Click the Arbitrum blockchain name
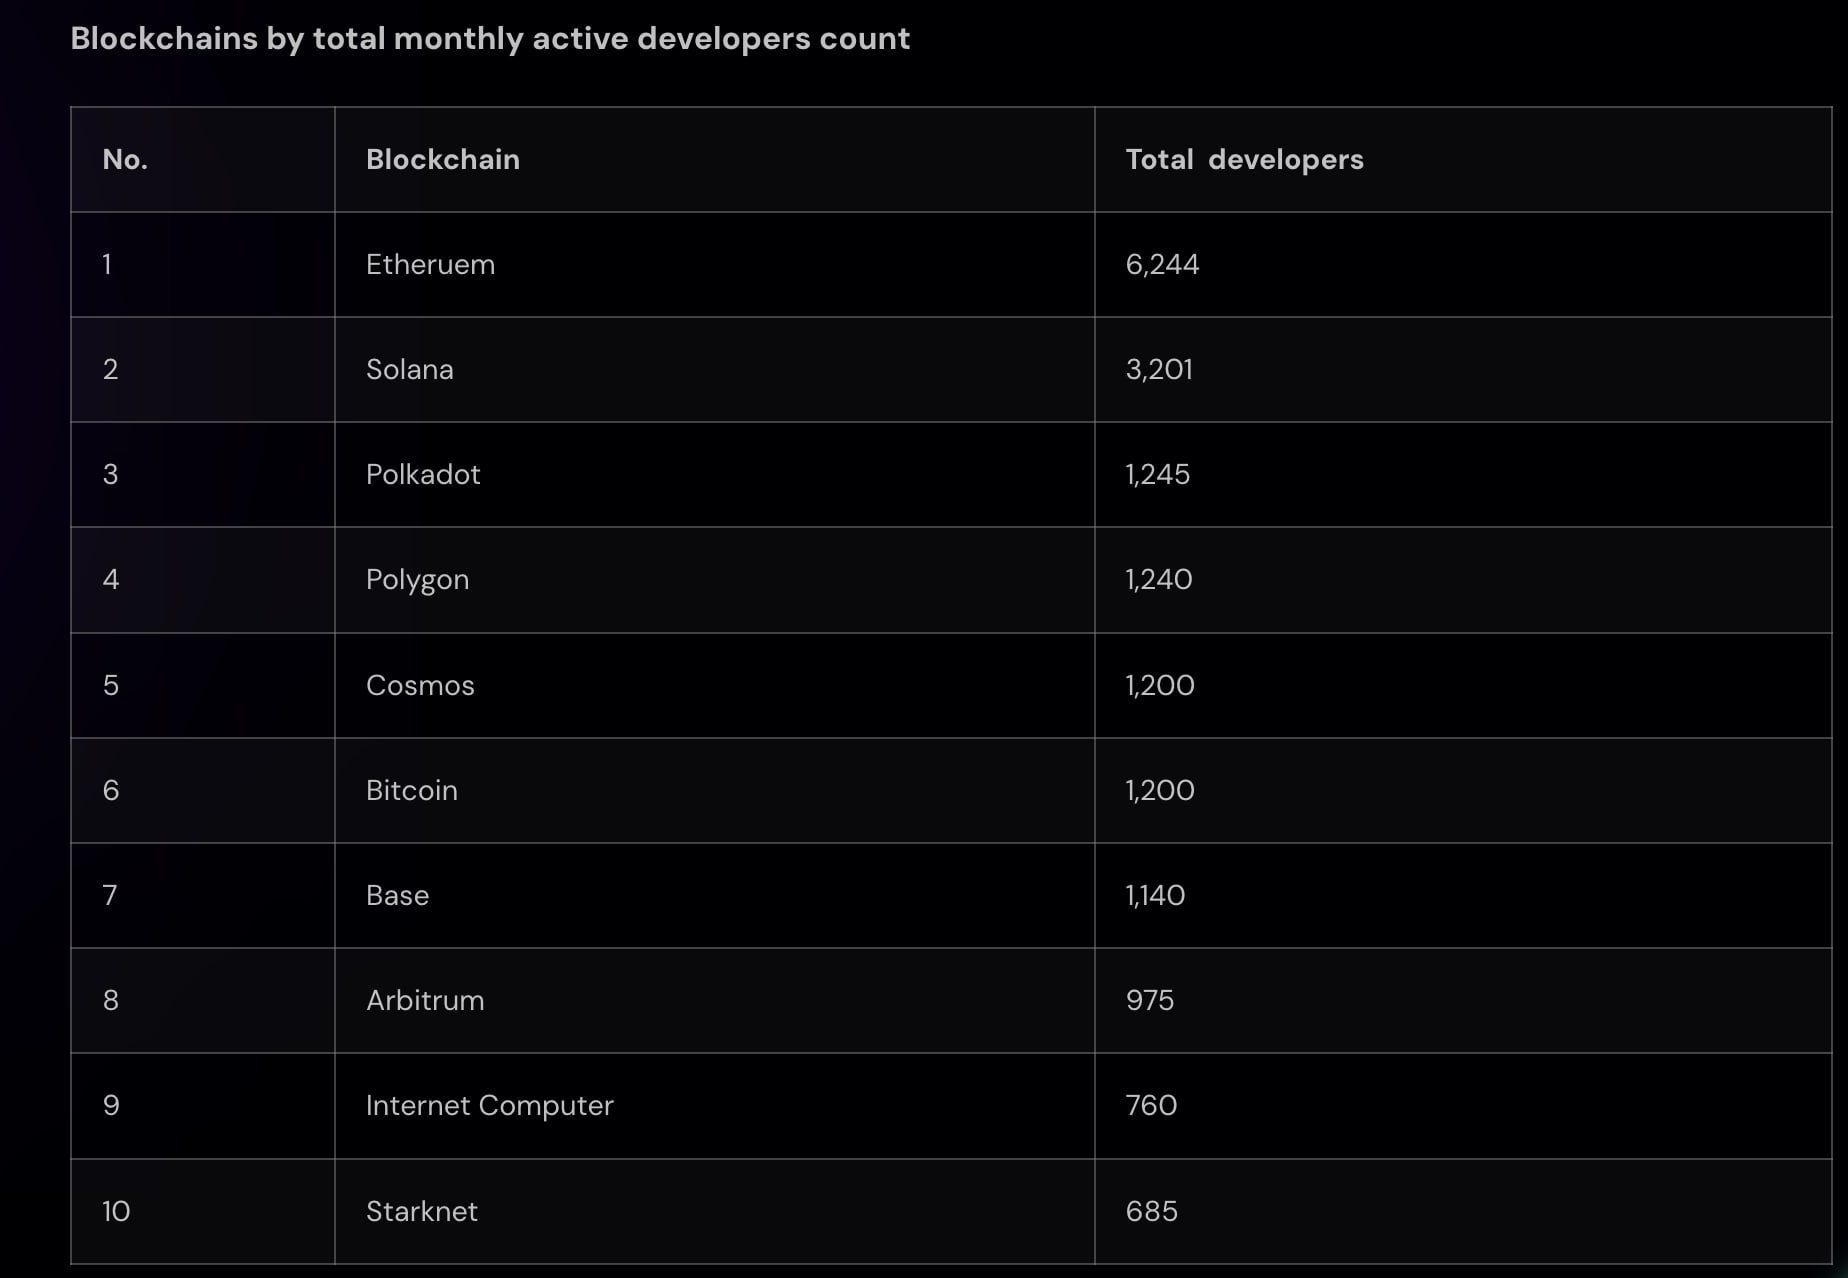 click(x=425, y=1001)
